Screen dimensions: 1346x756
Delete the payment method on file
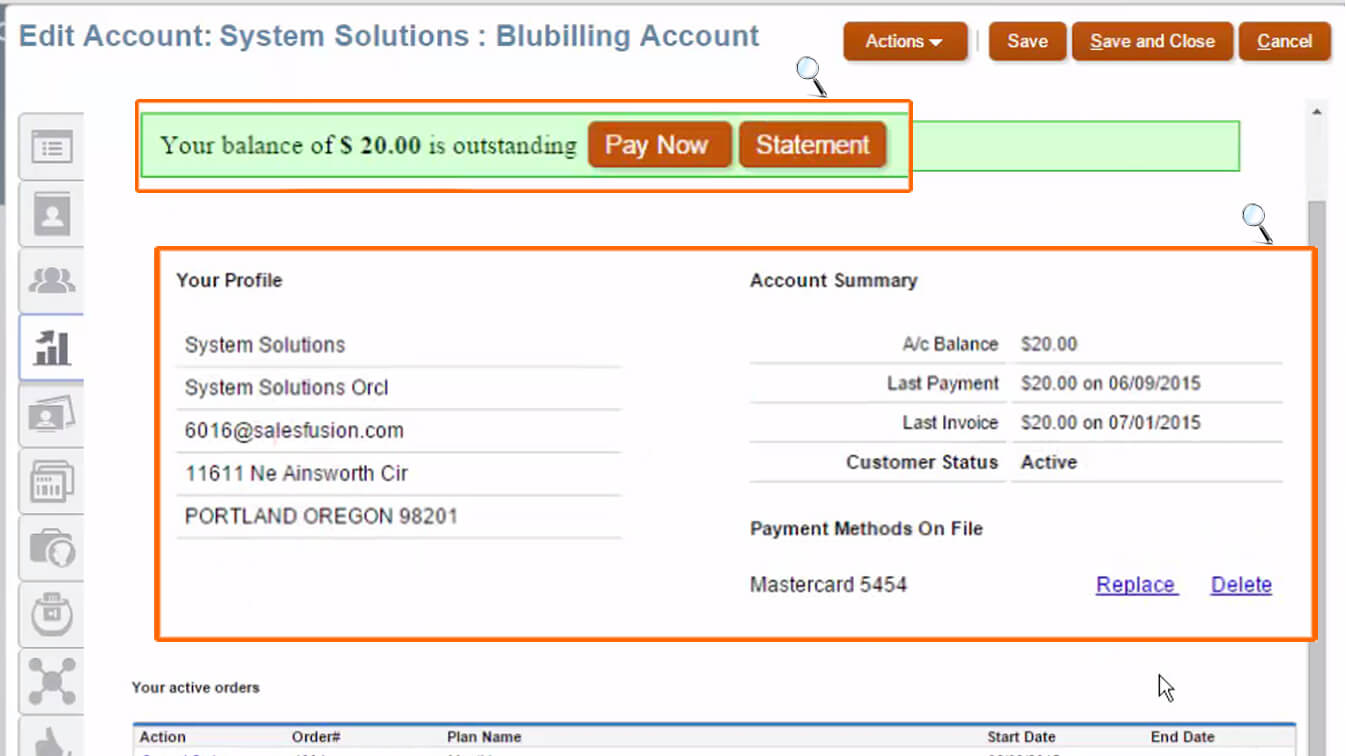point(1240,584)
